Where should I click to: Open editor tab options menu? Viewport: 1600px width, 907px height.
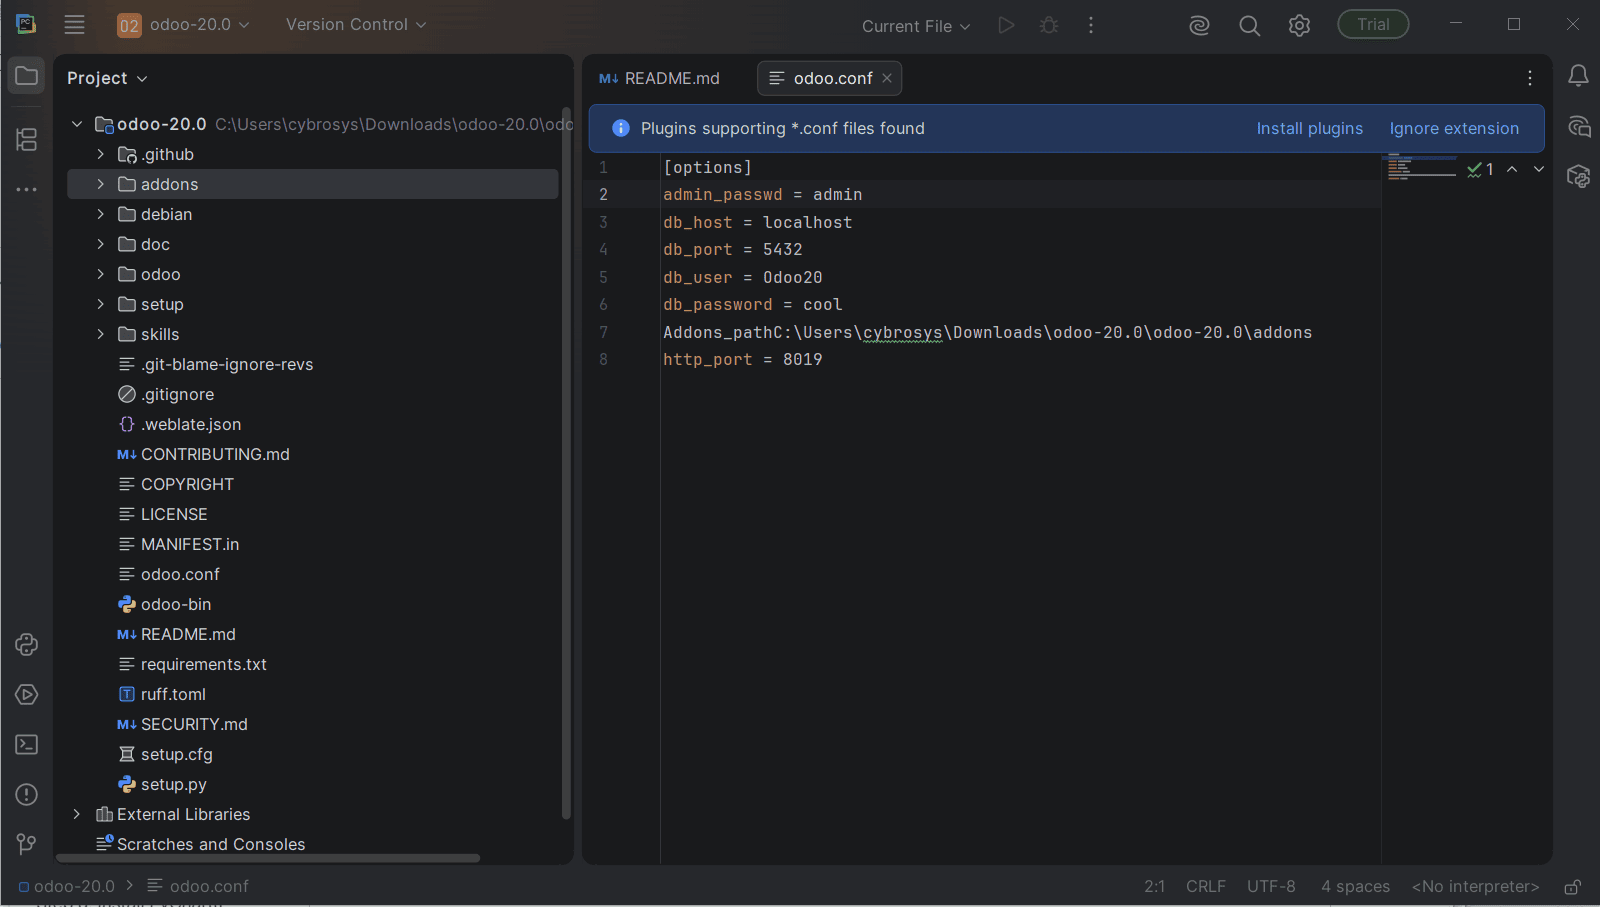coord(1529,78)
